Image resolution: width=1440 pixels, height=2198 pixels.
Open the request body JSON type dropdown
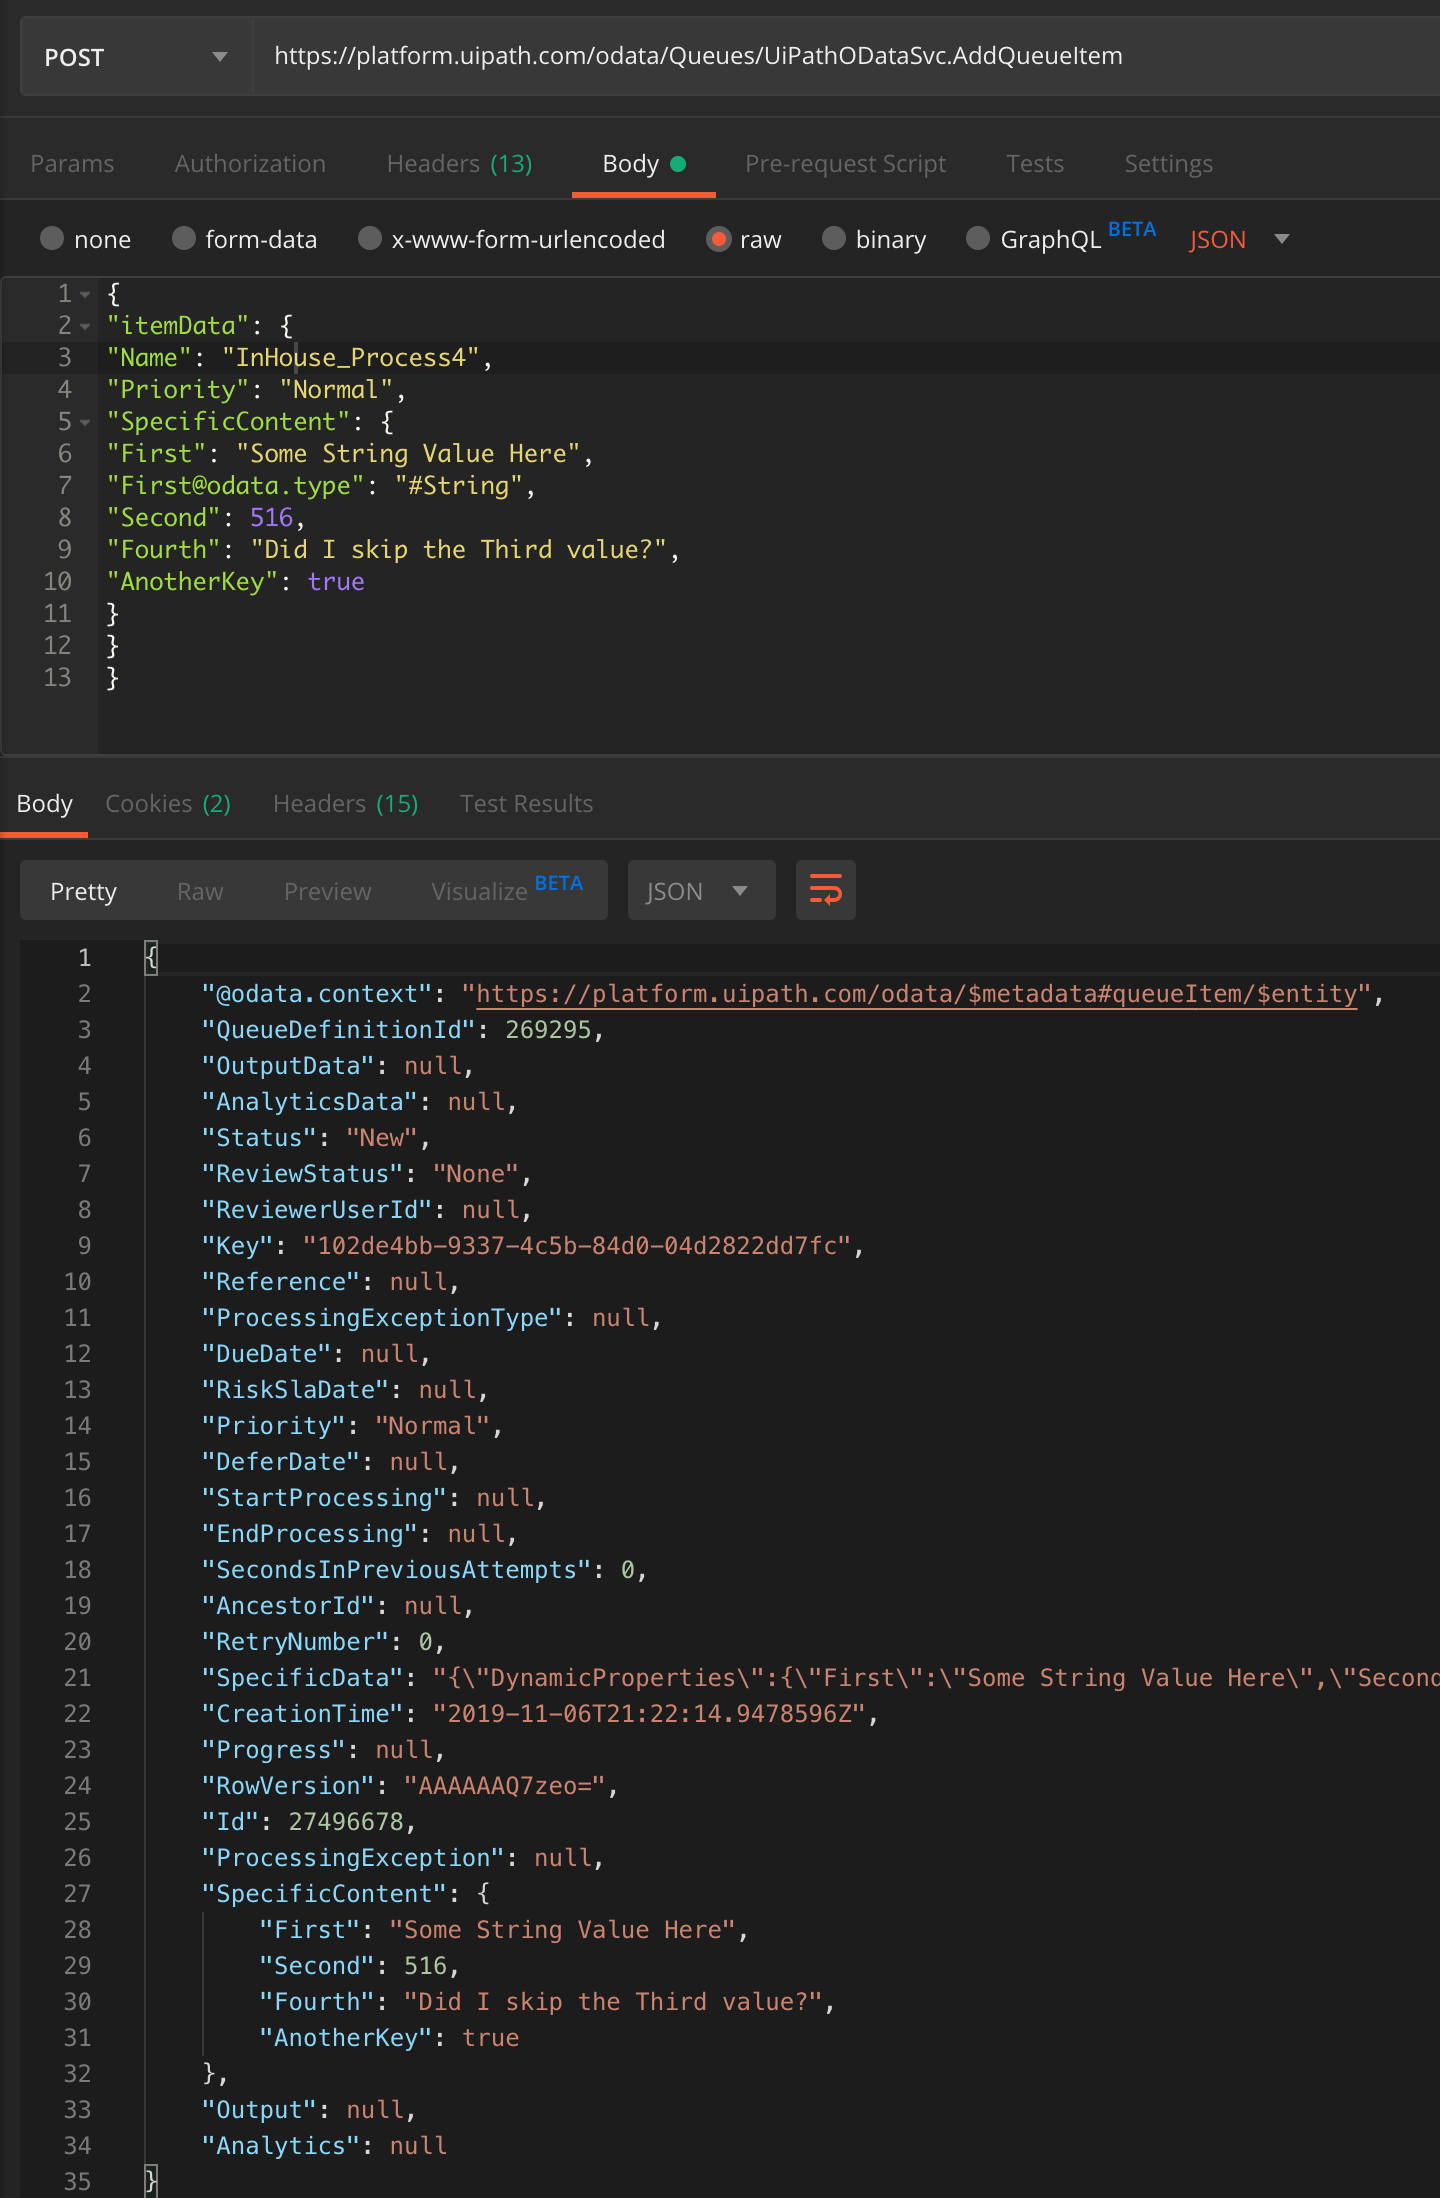[x=1239, y=239]
